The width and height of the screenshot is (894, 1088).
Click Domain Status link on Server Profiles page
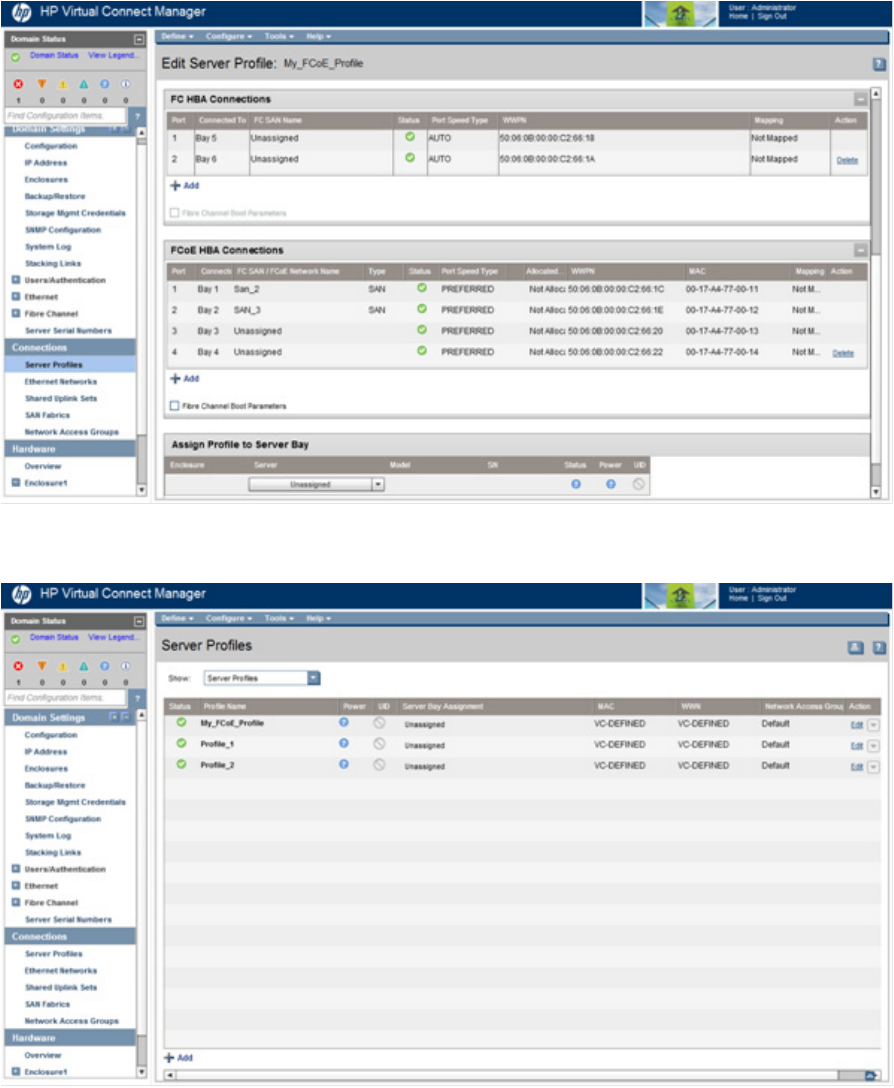coord(54,637)
